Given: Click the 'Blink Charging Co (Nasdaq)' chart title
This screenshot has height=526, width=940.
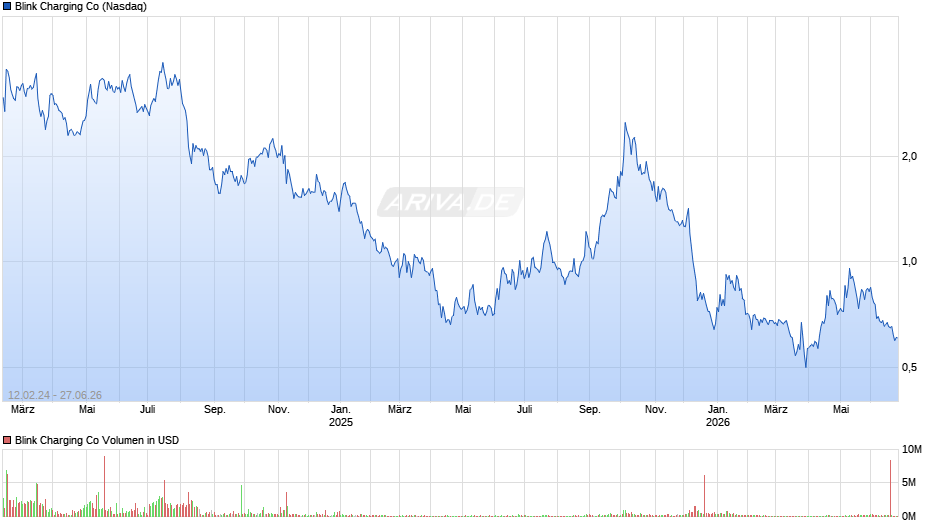Looking at the screenshot, I should 81,7.
